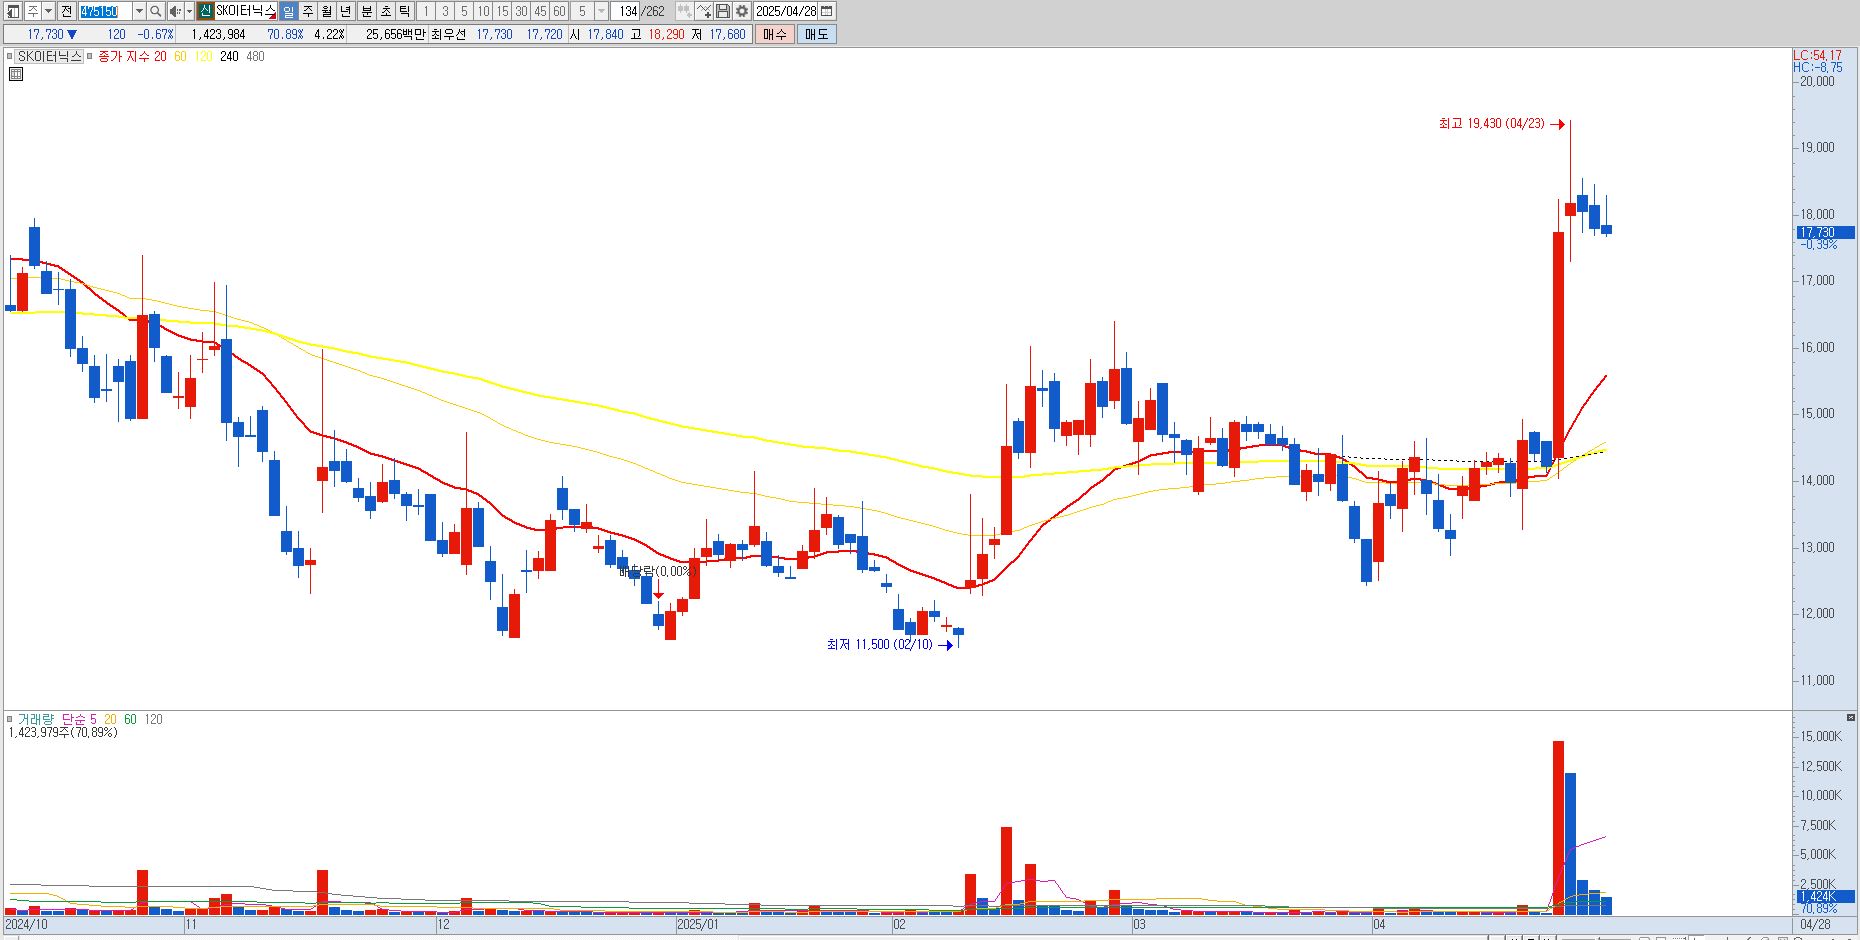Click the blue 매도 sell button

pyautogui.click(x=816, y=34)
